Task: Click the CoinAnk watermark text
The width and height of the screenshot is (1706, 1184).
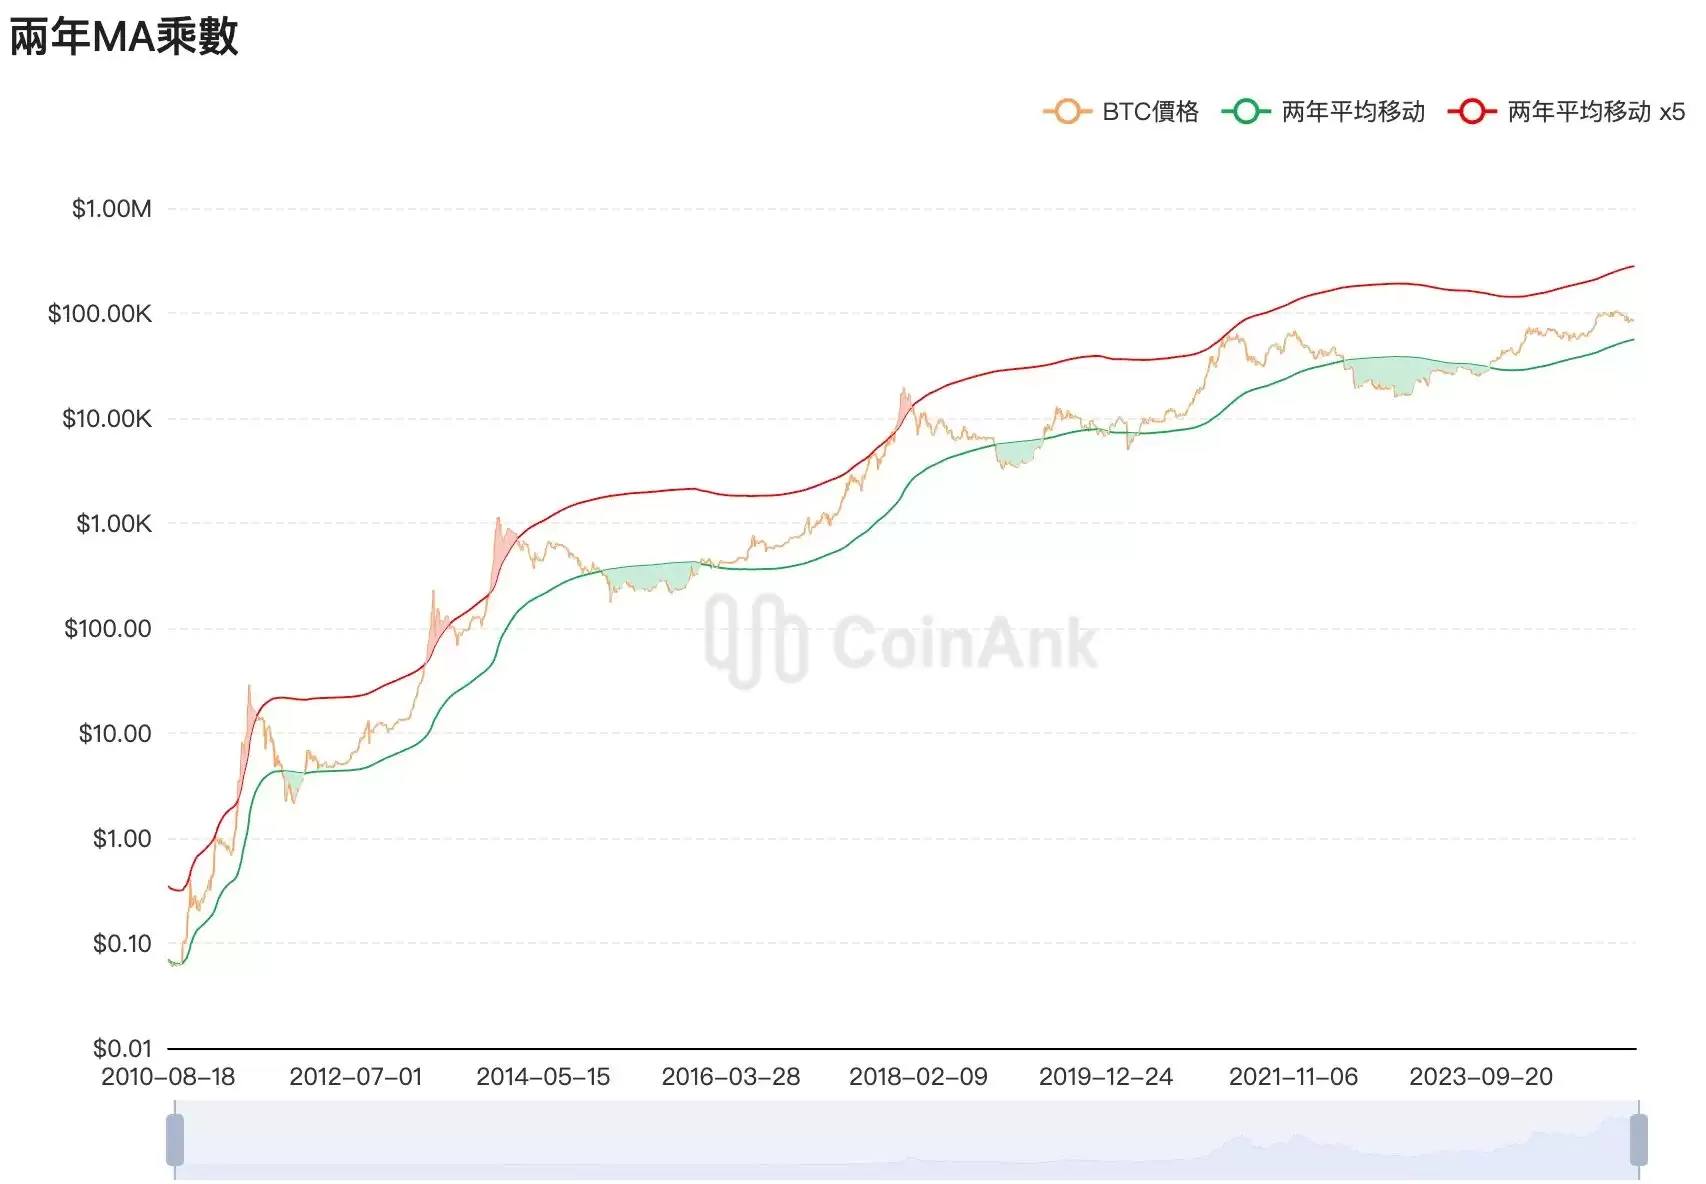Action: click(x=964, y=642)
